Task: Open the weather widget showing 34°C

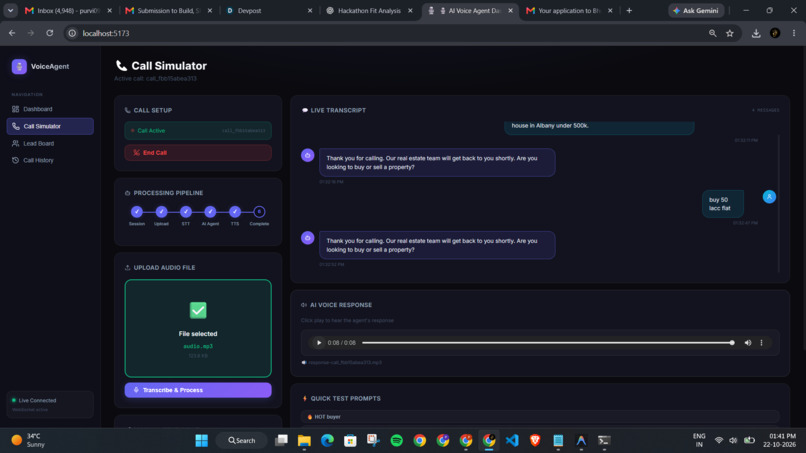Action: [x=29, y=441]
